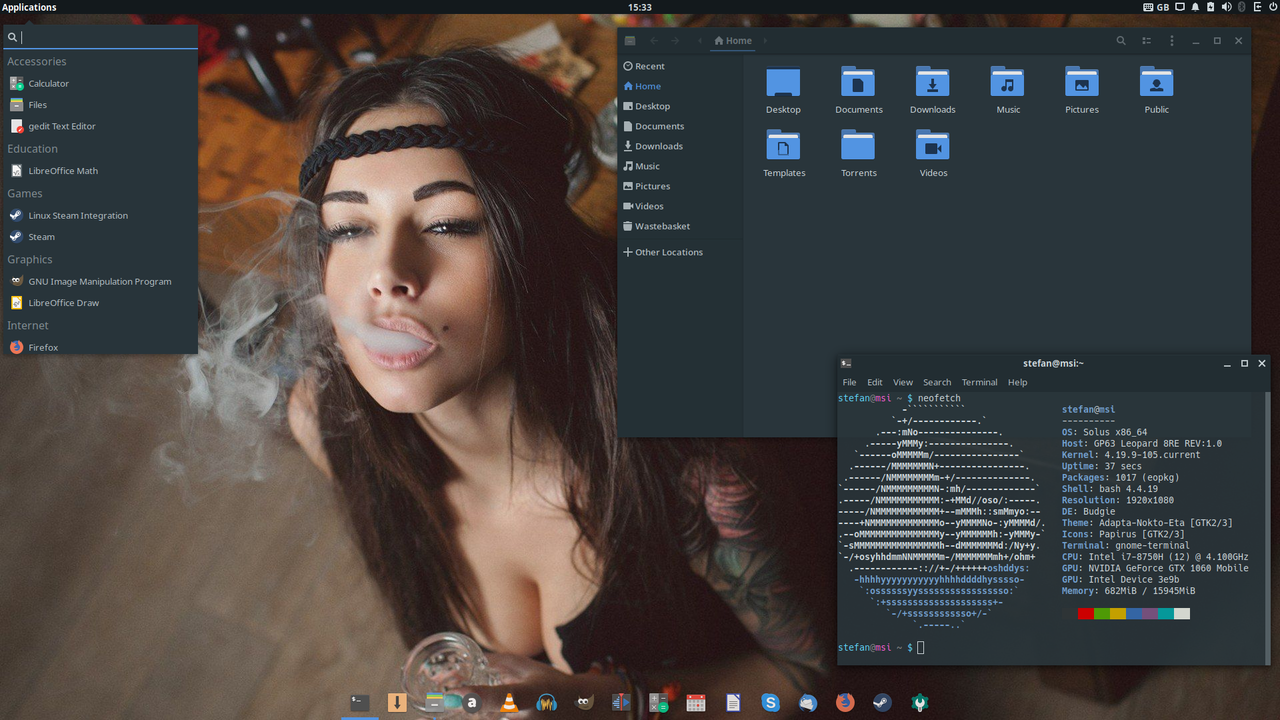
Task: Launch Audacity headphones icon in dock
Action: (x=547, y=703)
